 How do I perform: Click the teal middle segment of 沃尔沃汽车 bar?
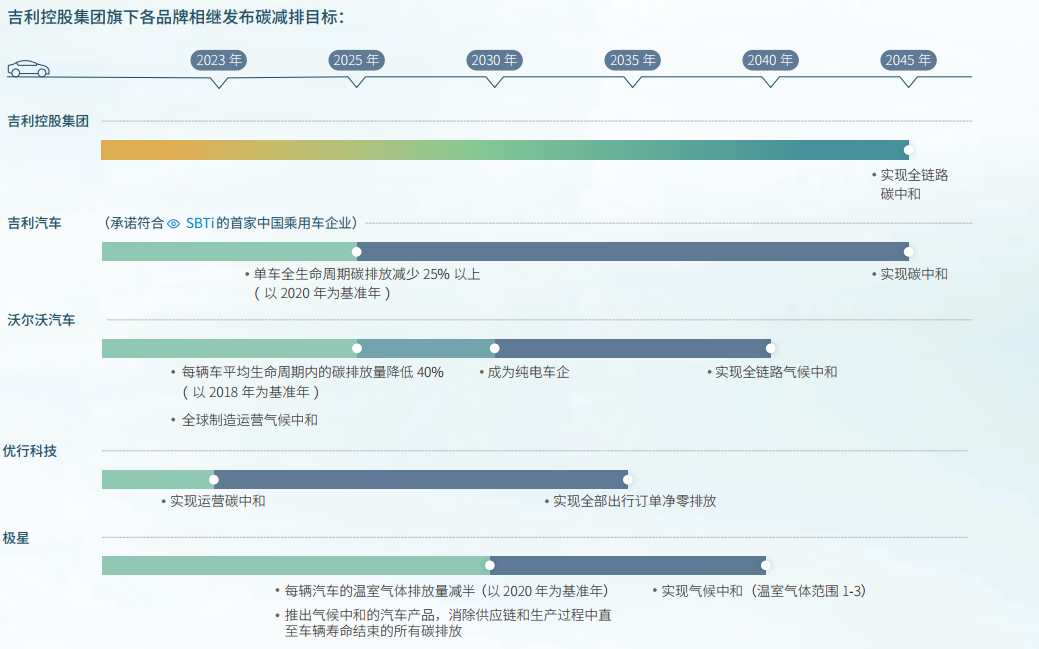pos(426,349)
